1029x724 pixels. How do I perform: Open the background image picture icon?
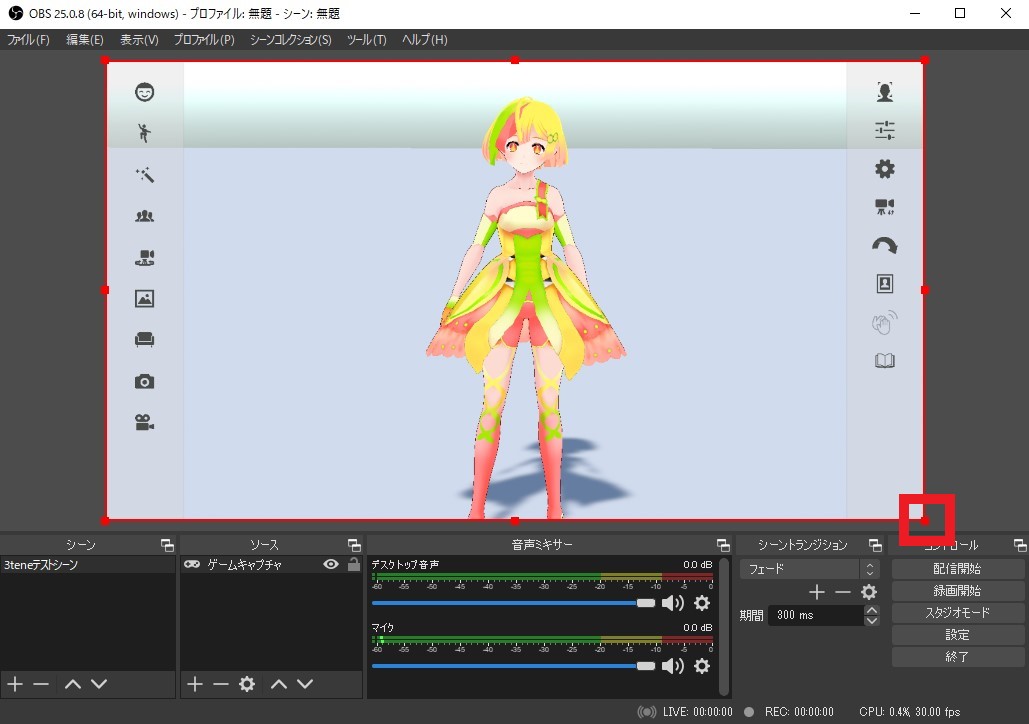pyautogui.click(x=144, y=299)
